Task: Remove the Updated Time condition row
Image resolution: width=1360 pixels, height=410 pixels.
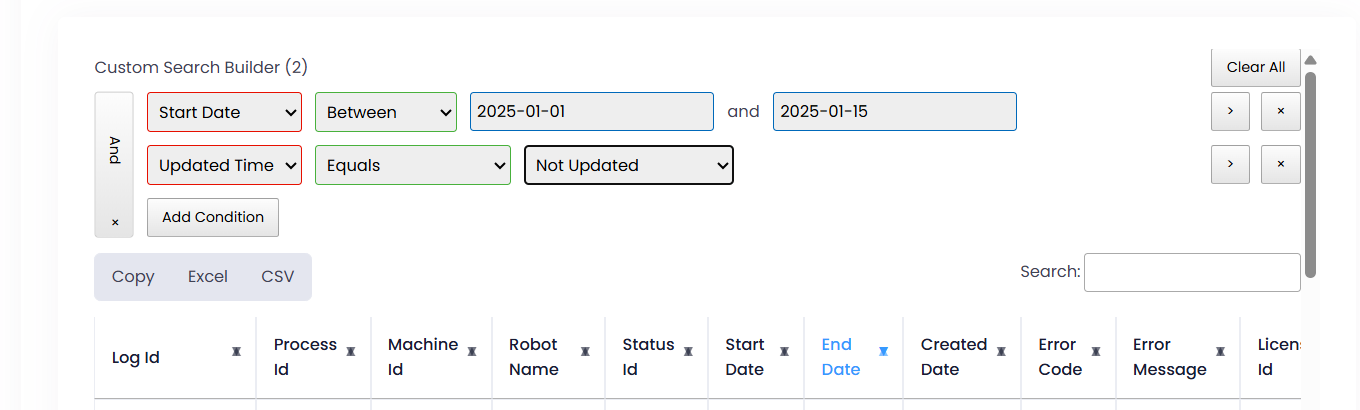Action: coord(1280,165)
